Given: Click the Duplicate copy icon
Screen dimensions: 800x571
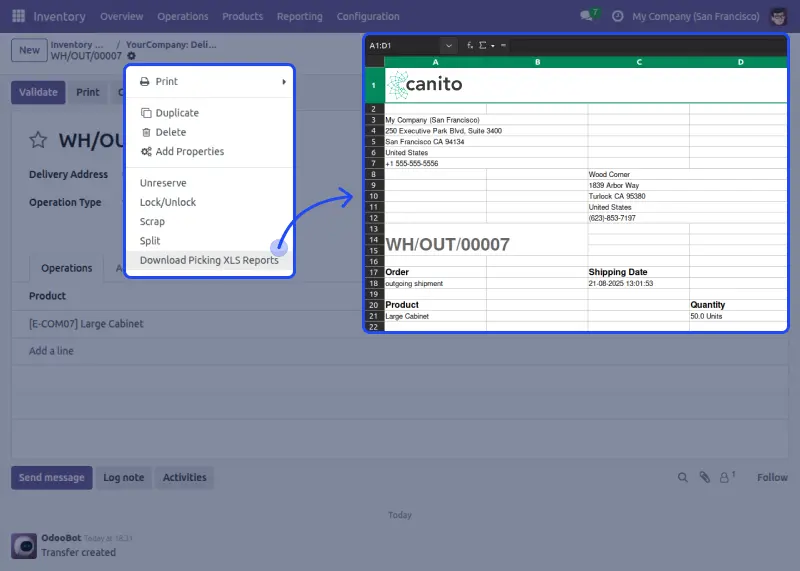Looking at the screenshot, I should (146, 113).
